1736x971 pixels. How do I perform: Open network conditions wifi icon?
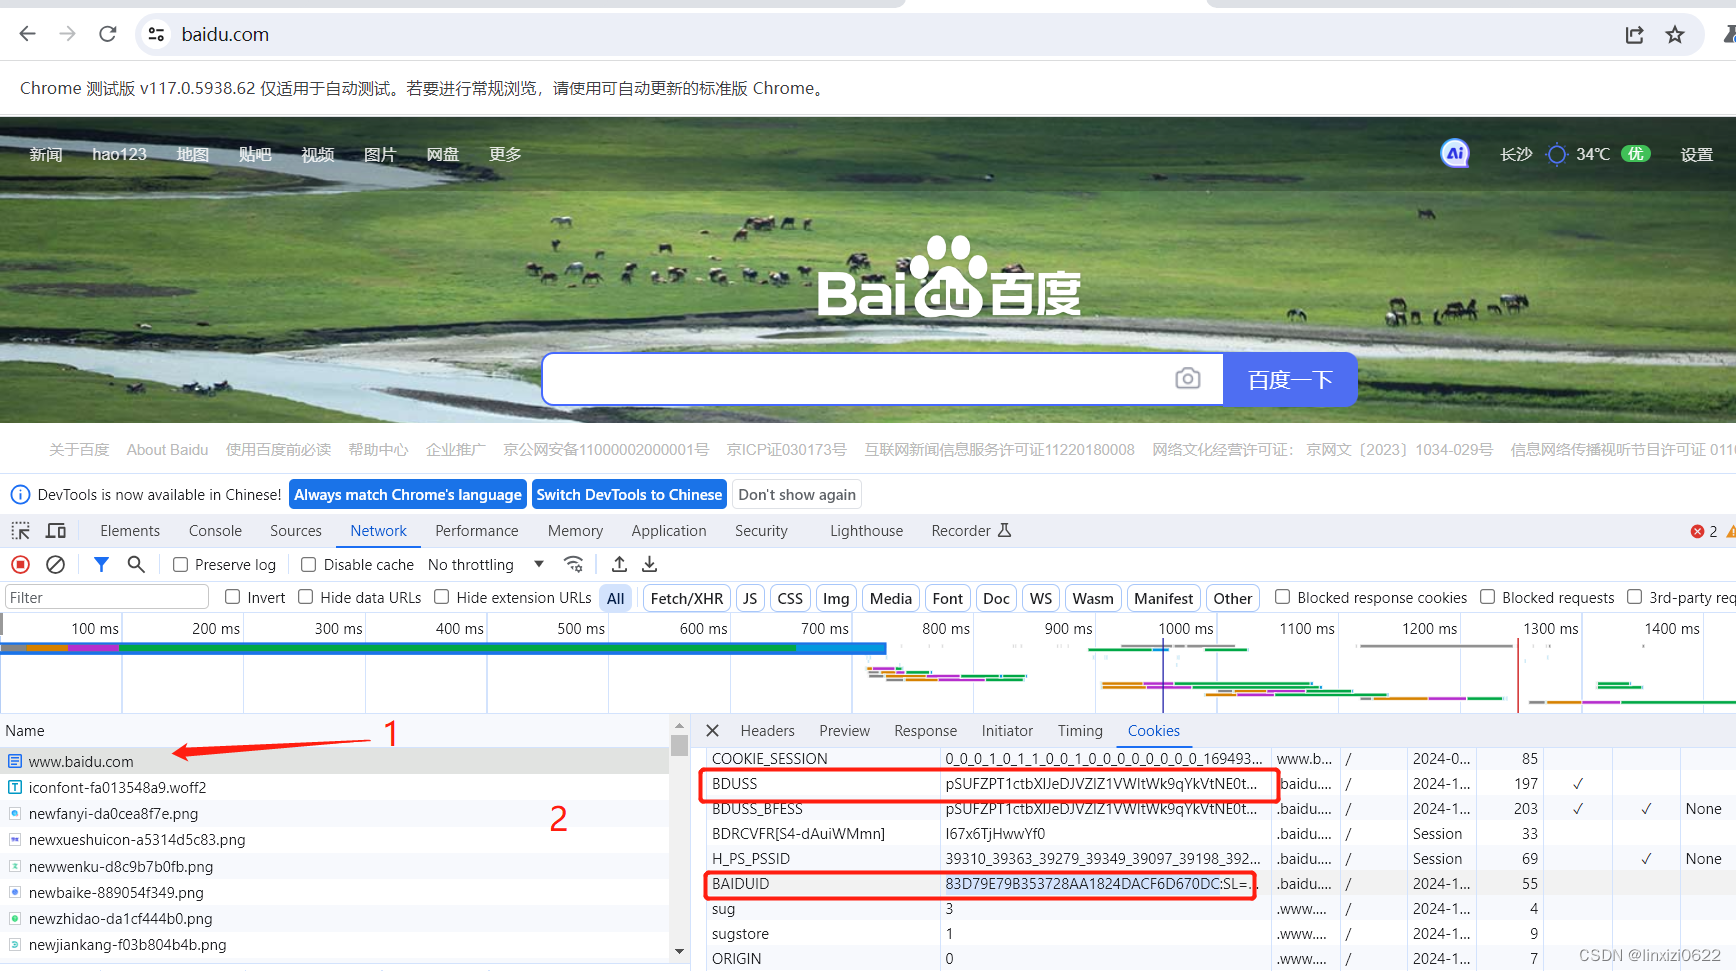[x=574, y=564]
